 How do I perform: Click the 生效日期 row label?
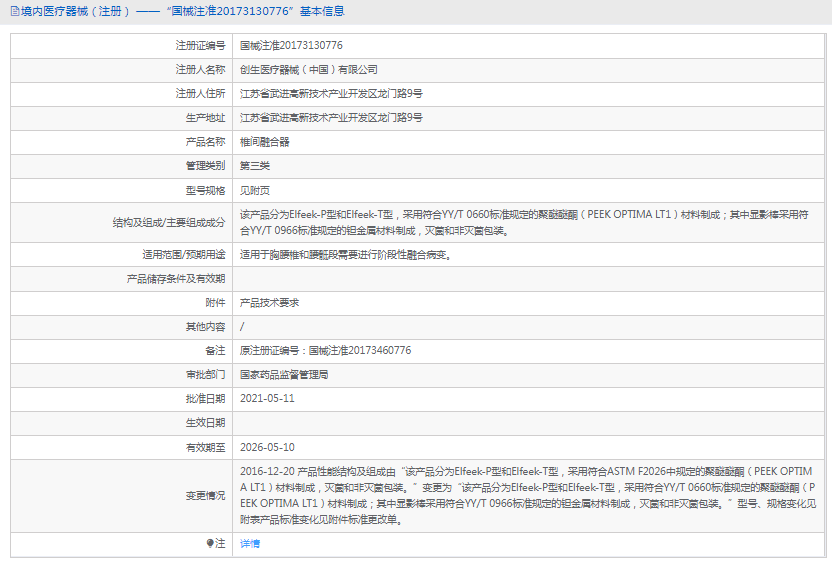pyautogui.click(x=205, y=422)
